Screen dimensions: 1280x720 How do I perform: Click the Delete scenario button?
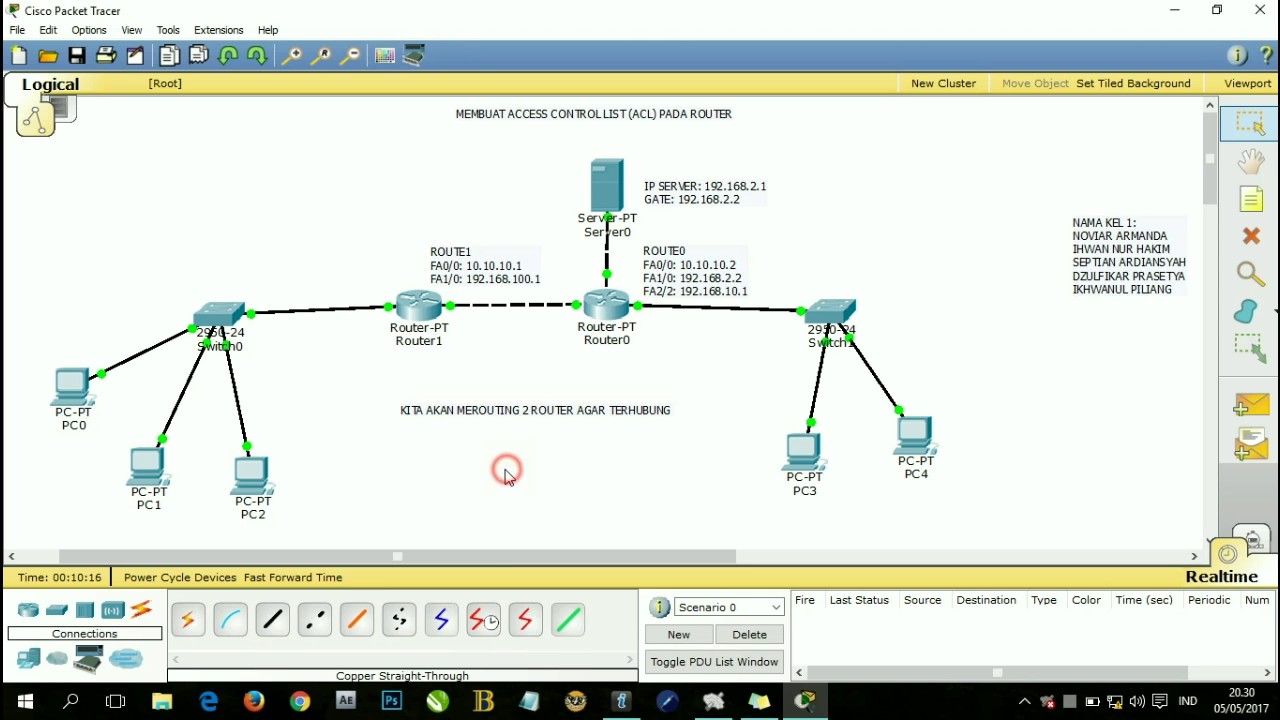(749, 634)
